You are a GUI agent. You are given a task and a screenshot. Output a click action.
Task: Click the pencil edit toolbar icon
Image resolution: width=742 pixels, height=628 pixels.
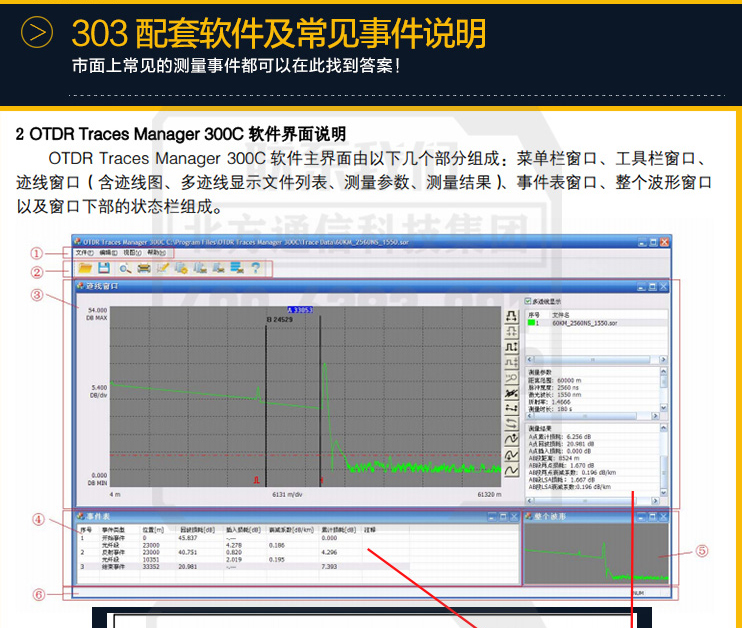point(163,268)
